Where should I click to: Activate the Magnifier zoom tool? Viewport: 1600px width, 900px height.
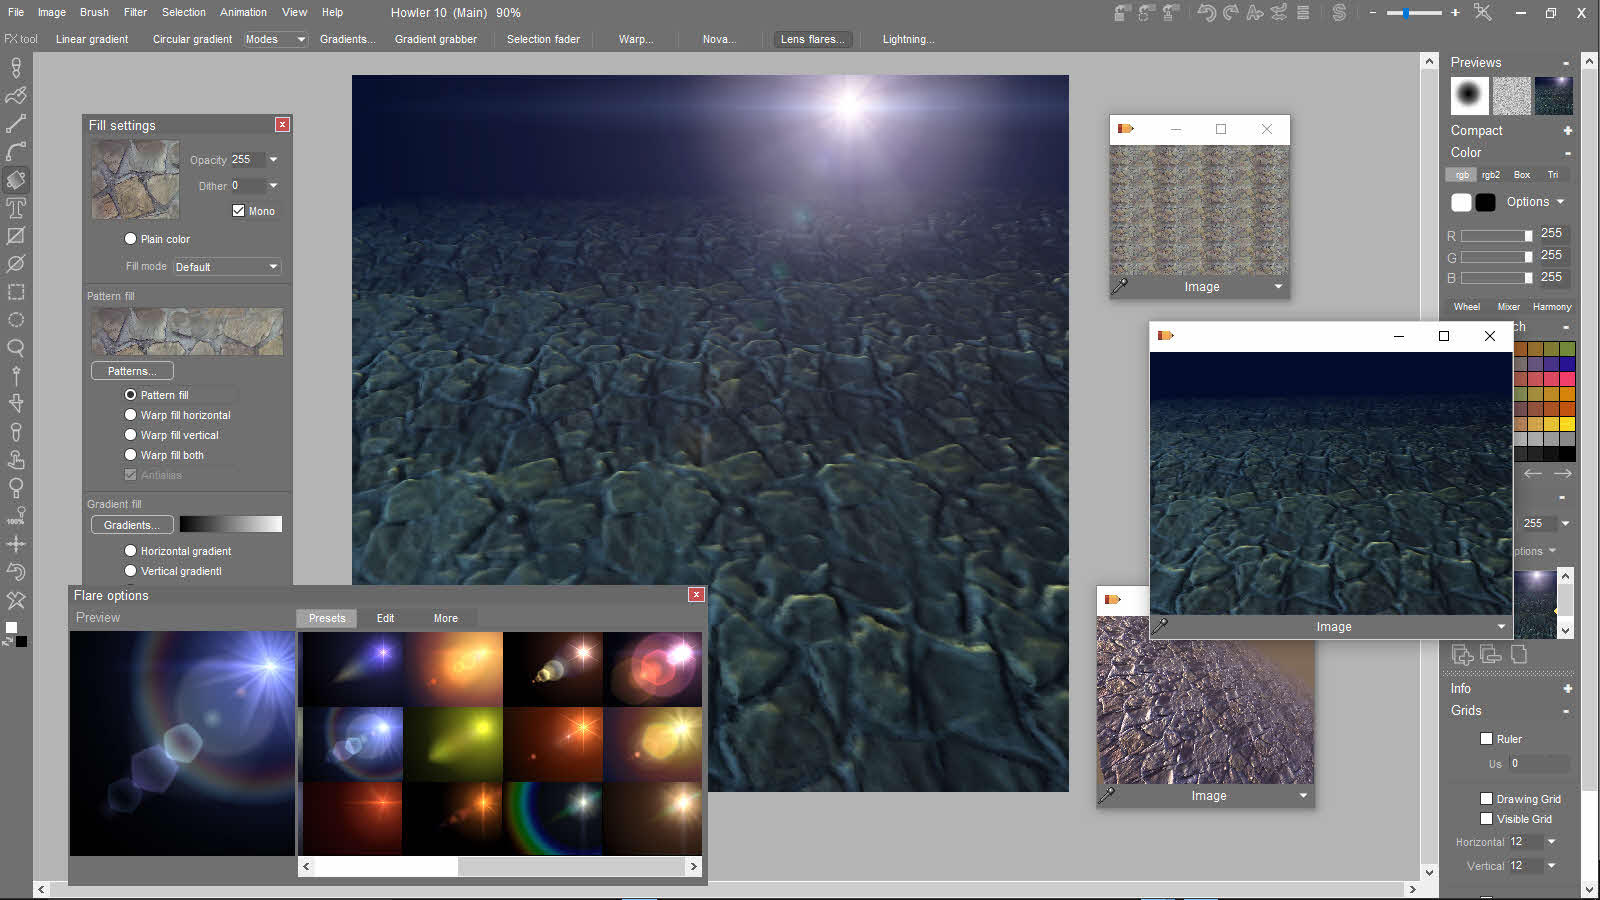click(x=16, y=348)
